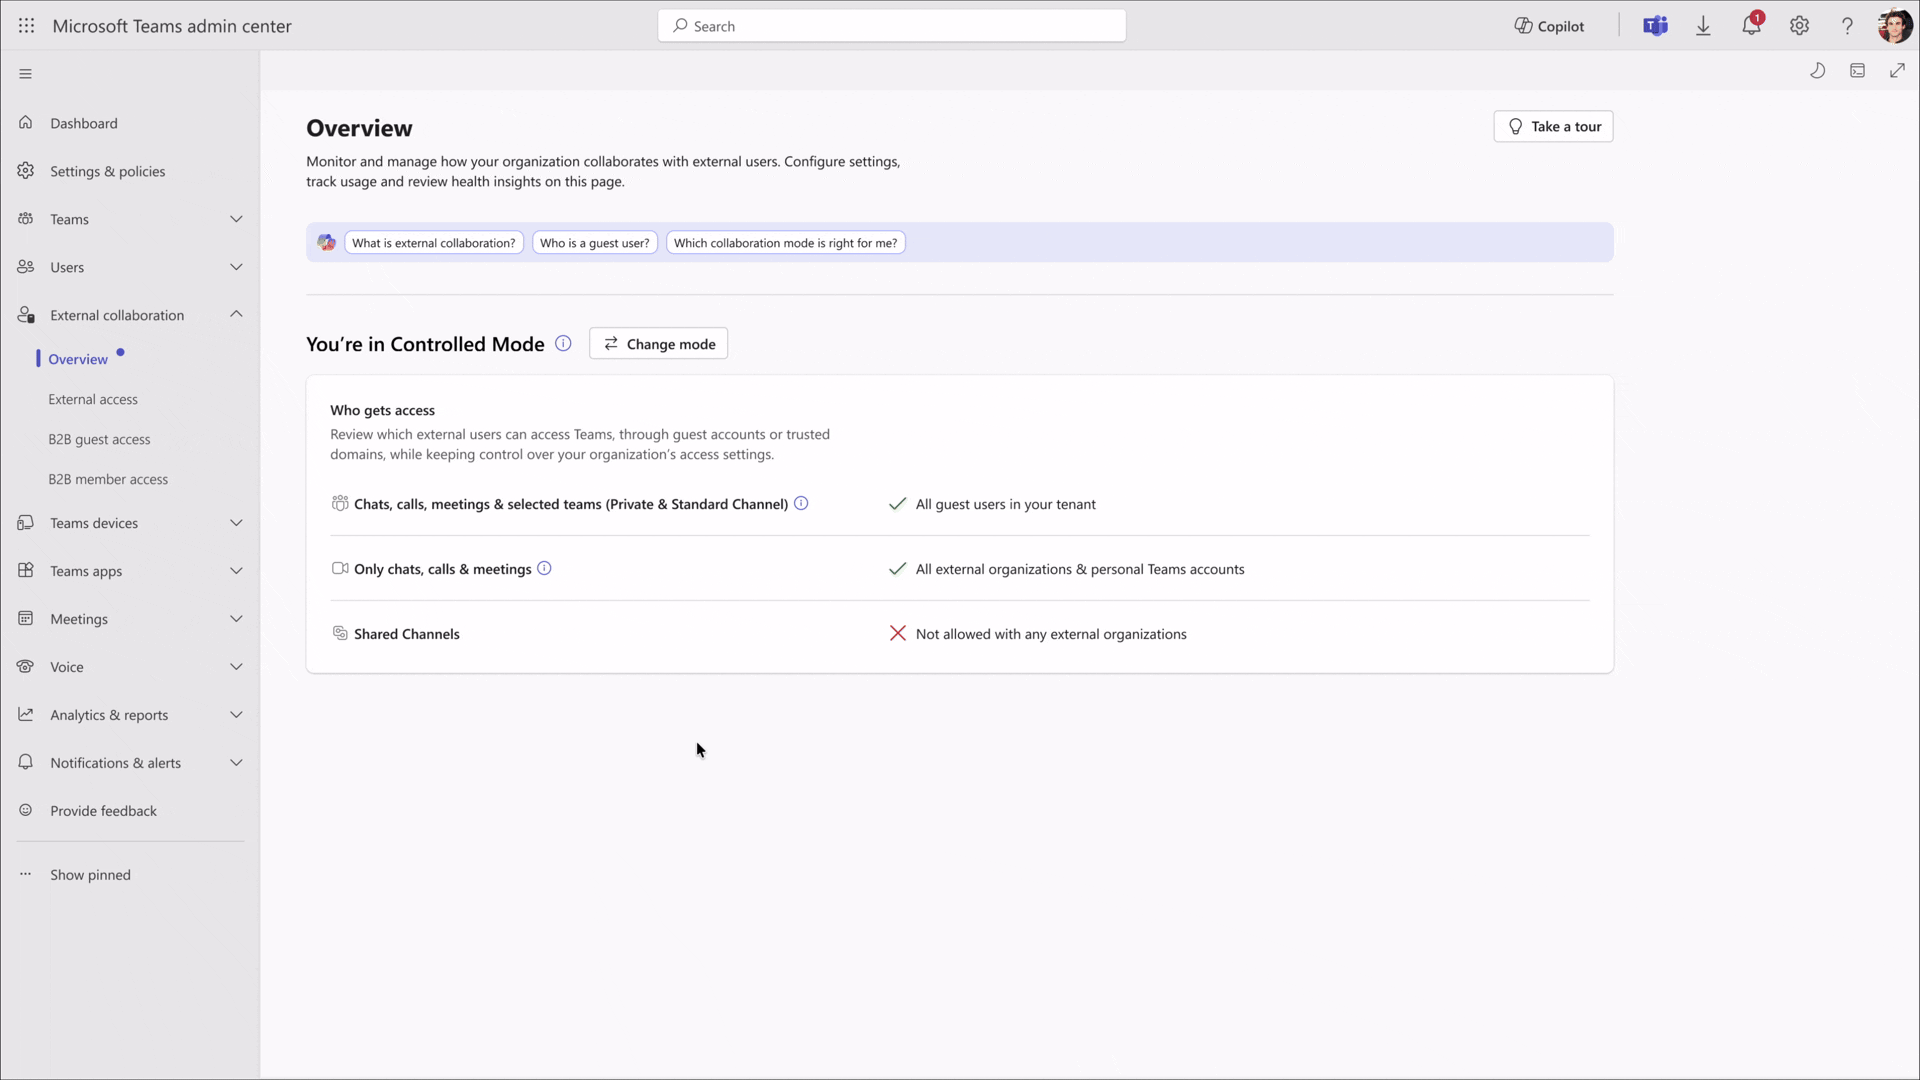Collapse navigation with the hamburger icon

click(26, 74)
